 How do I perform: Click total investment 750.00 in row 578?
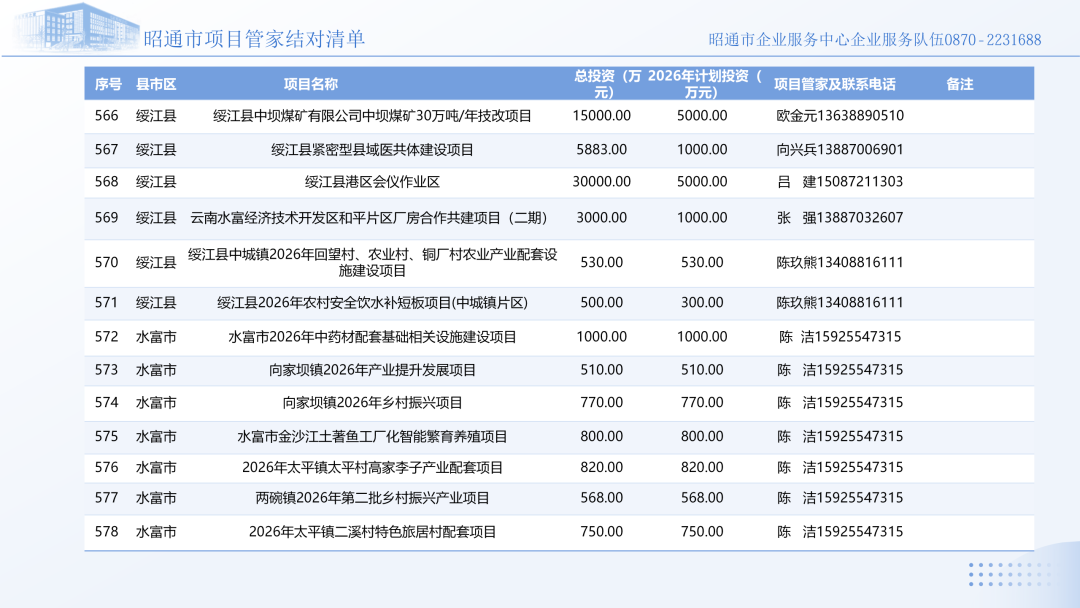click(601, 532)
